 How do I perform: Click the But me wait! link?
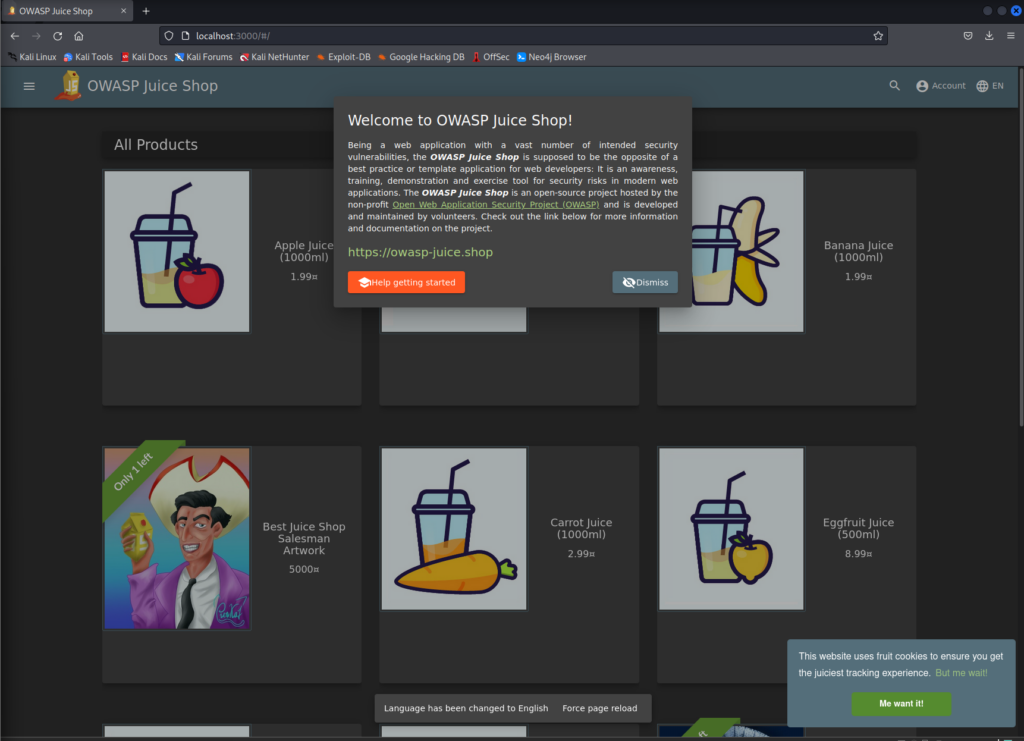tap(961, 672)
